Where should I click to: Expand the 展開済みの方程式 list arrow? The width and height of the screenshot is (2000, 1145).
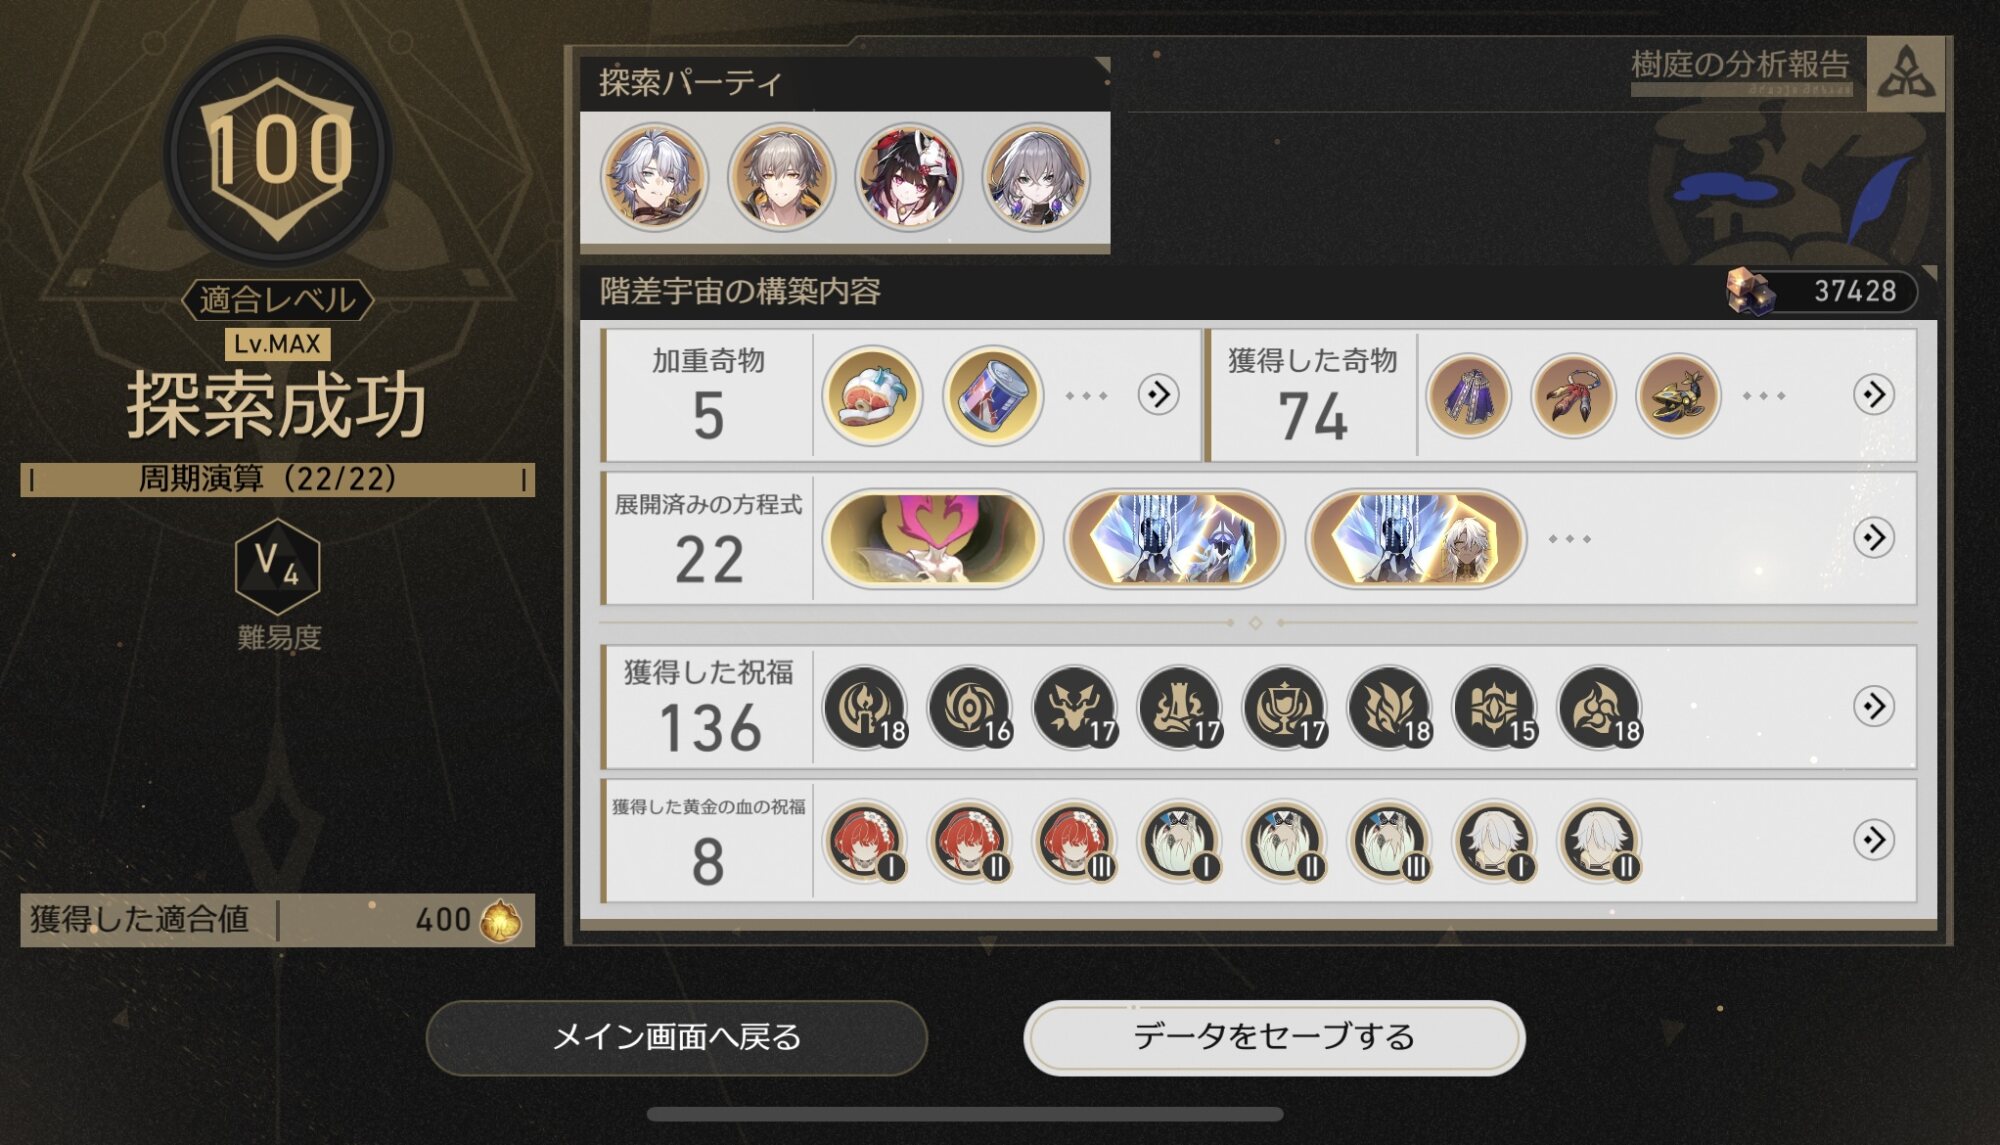1873,538
